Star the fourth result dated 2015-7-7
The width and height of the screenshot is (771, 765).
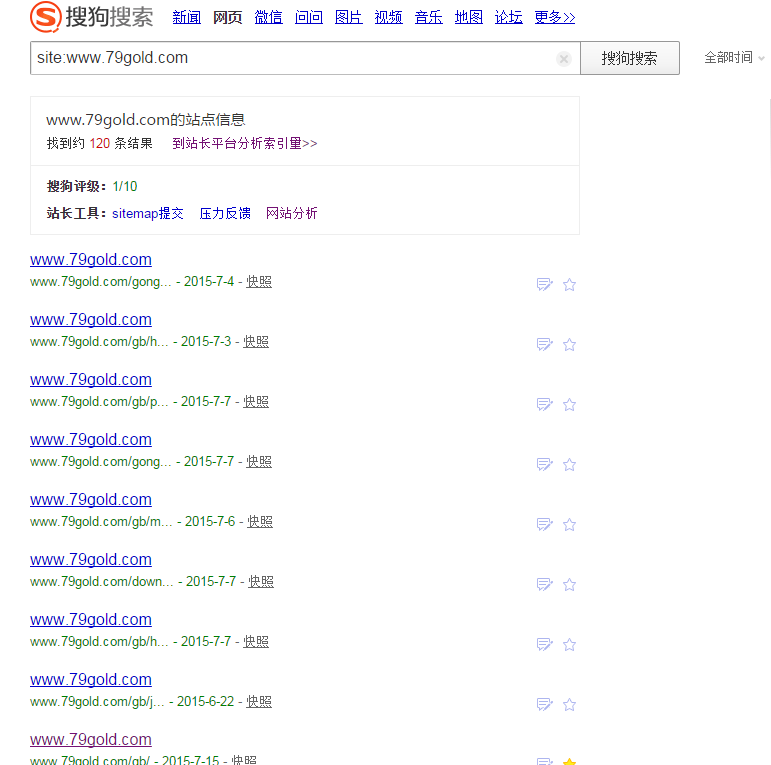[x=570, y=465]
